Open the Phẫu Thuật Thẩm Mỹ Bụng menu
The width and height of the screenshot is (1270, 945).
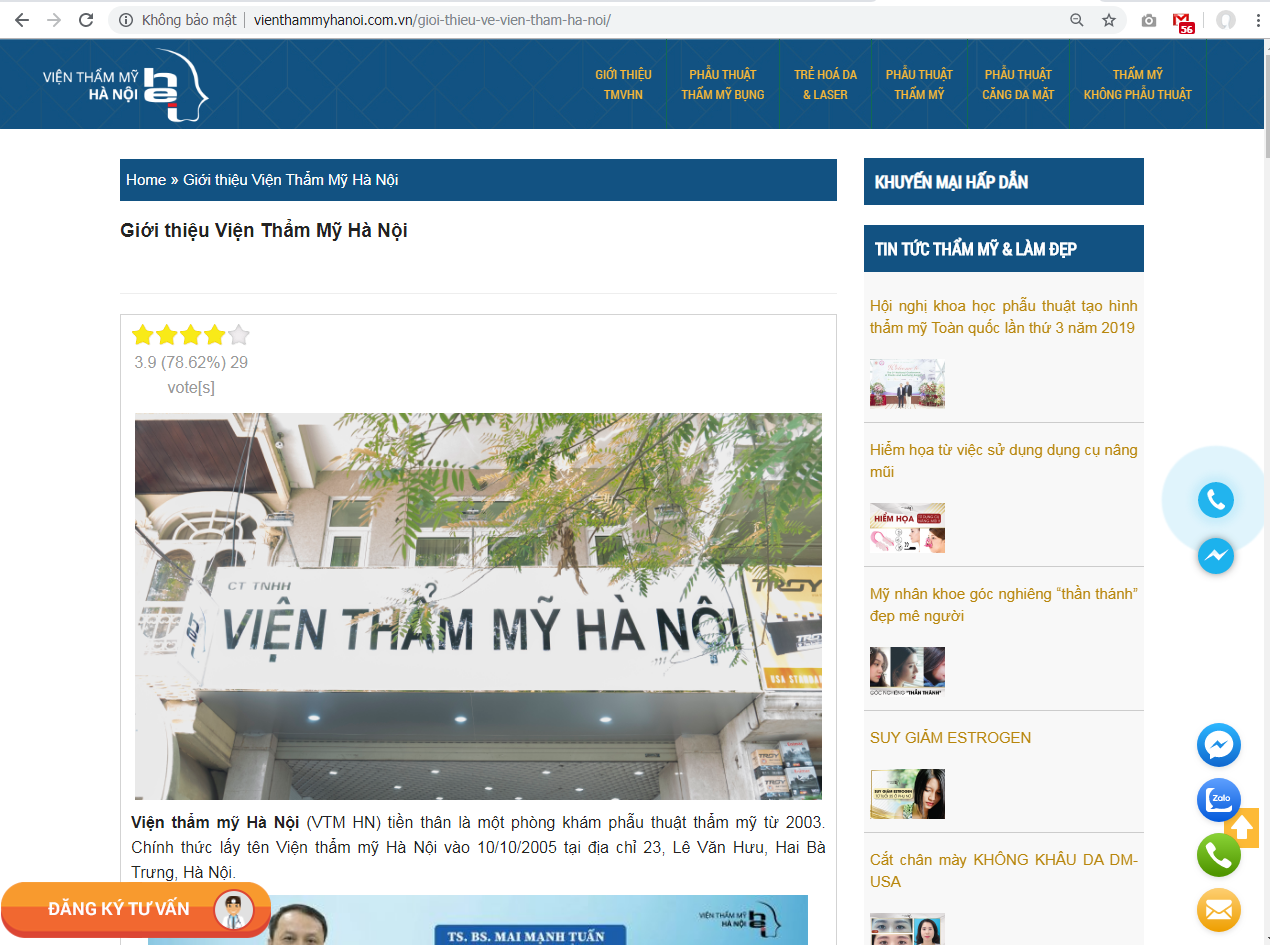(722, 85)
